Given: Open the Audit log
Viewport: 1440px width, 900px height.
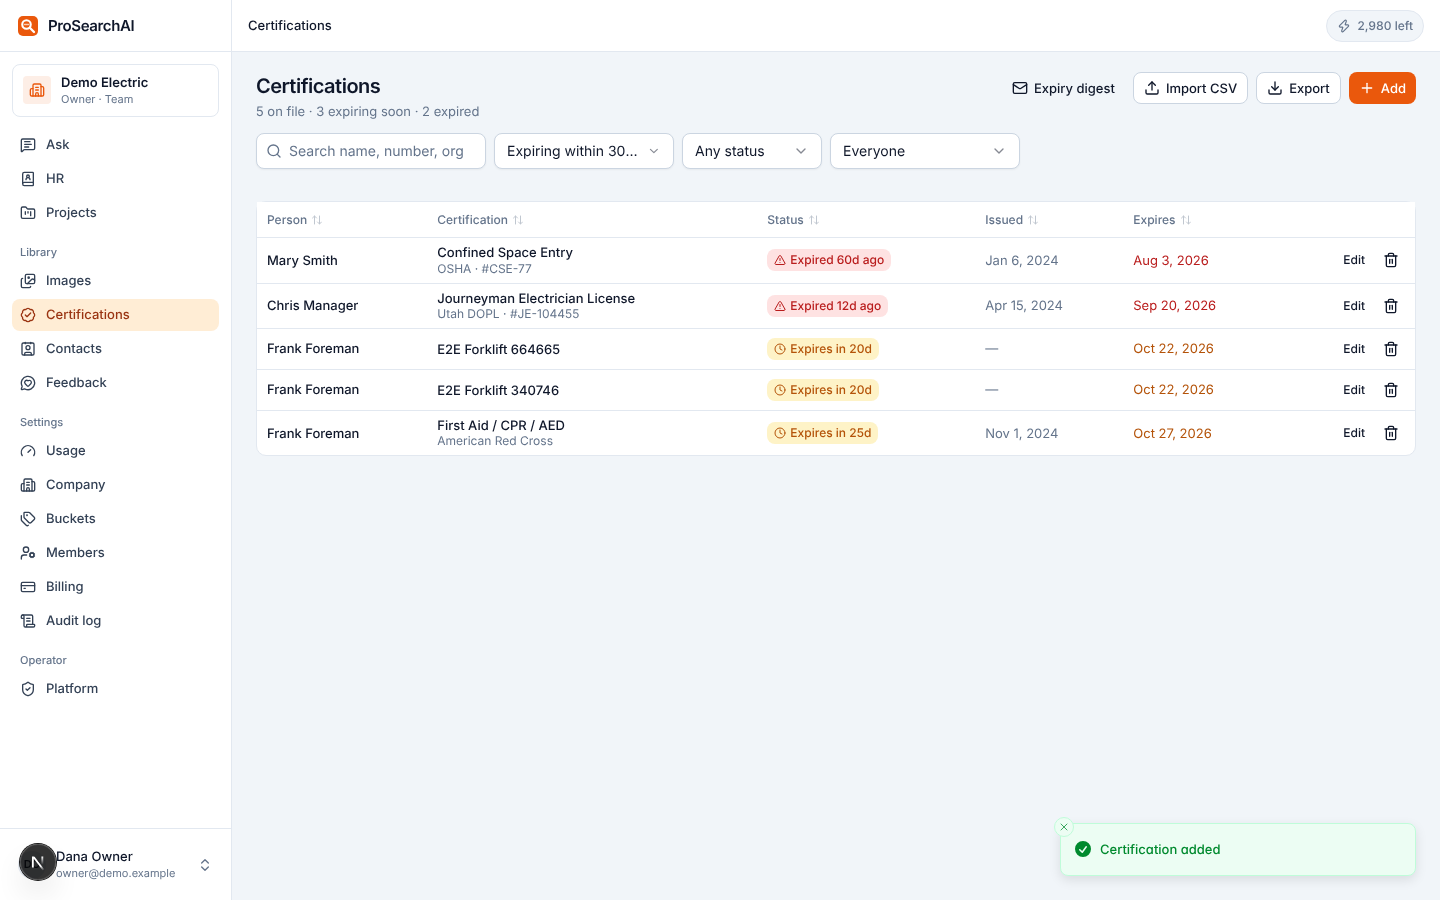Looking at the screenshot, I should [115, 621].
